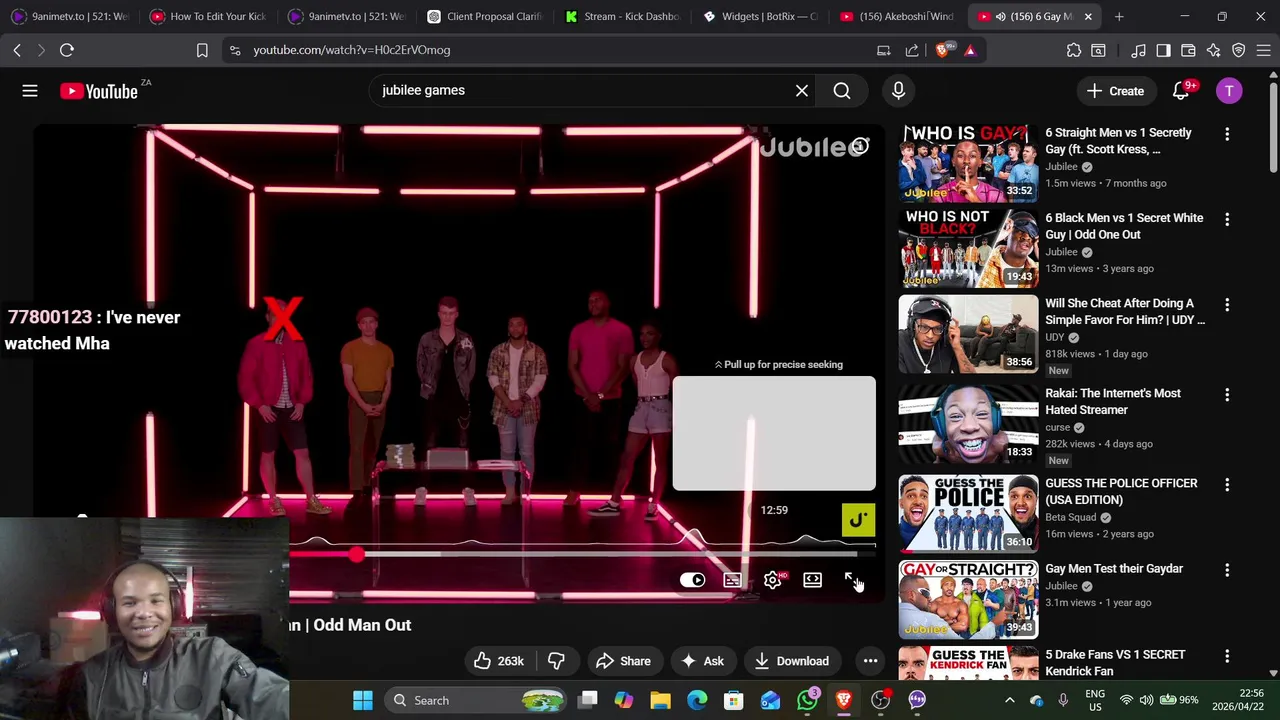Open the account avatar menu 'T'
This screenshot has width=1280, height=720.
tap(1229, 91)
